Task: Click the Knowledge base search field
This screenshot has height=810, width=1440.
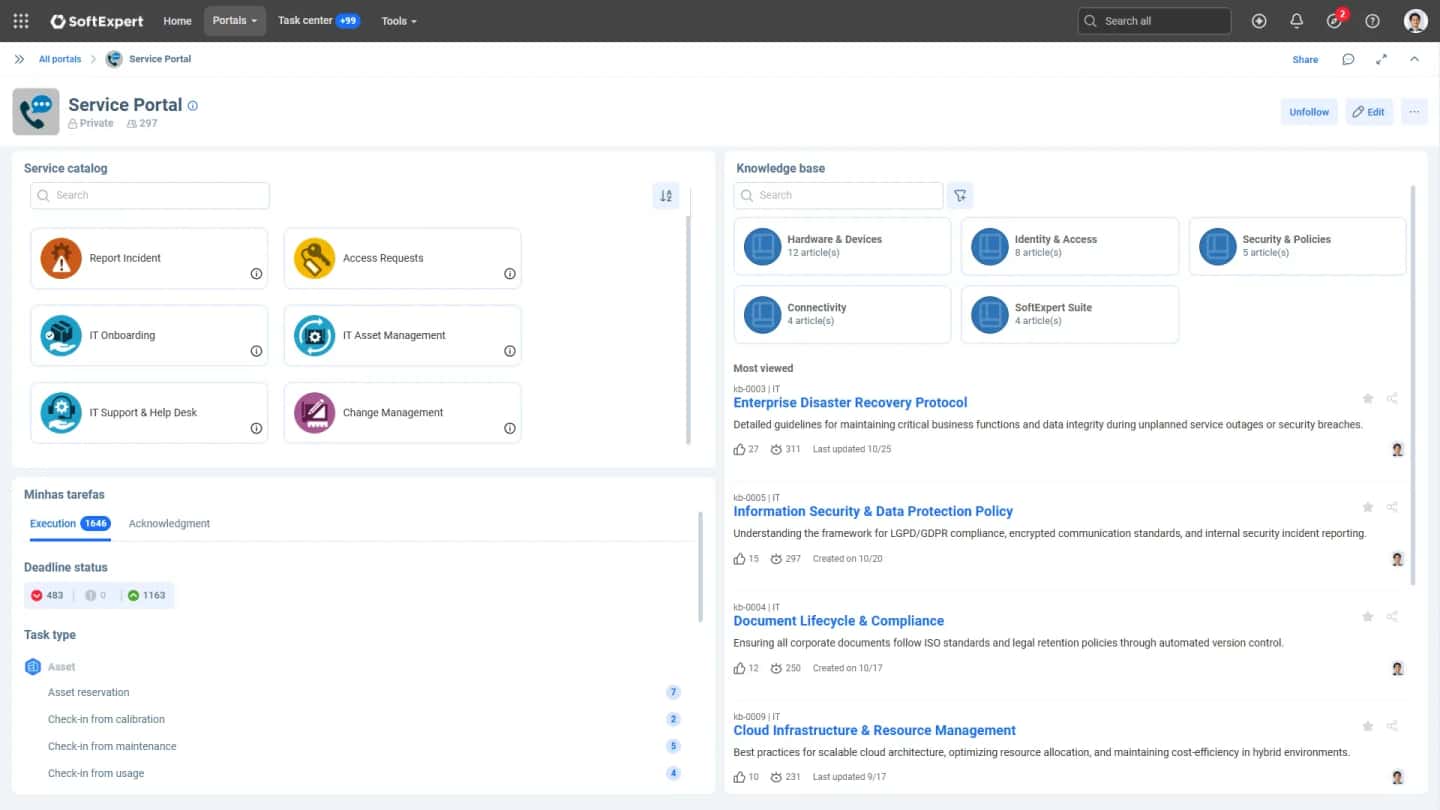Action: pyautogui.click(x=838, y=196)
